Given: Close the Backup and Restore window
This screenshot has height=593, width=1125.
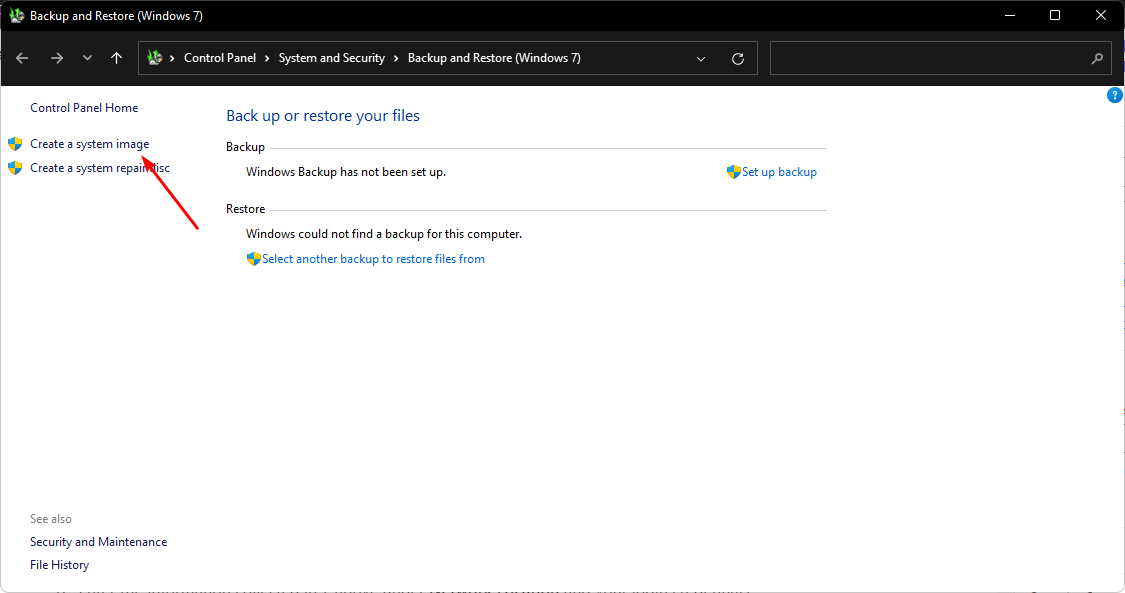Looking at the screenshot, I should pos(1101,15).
